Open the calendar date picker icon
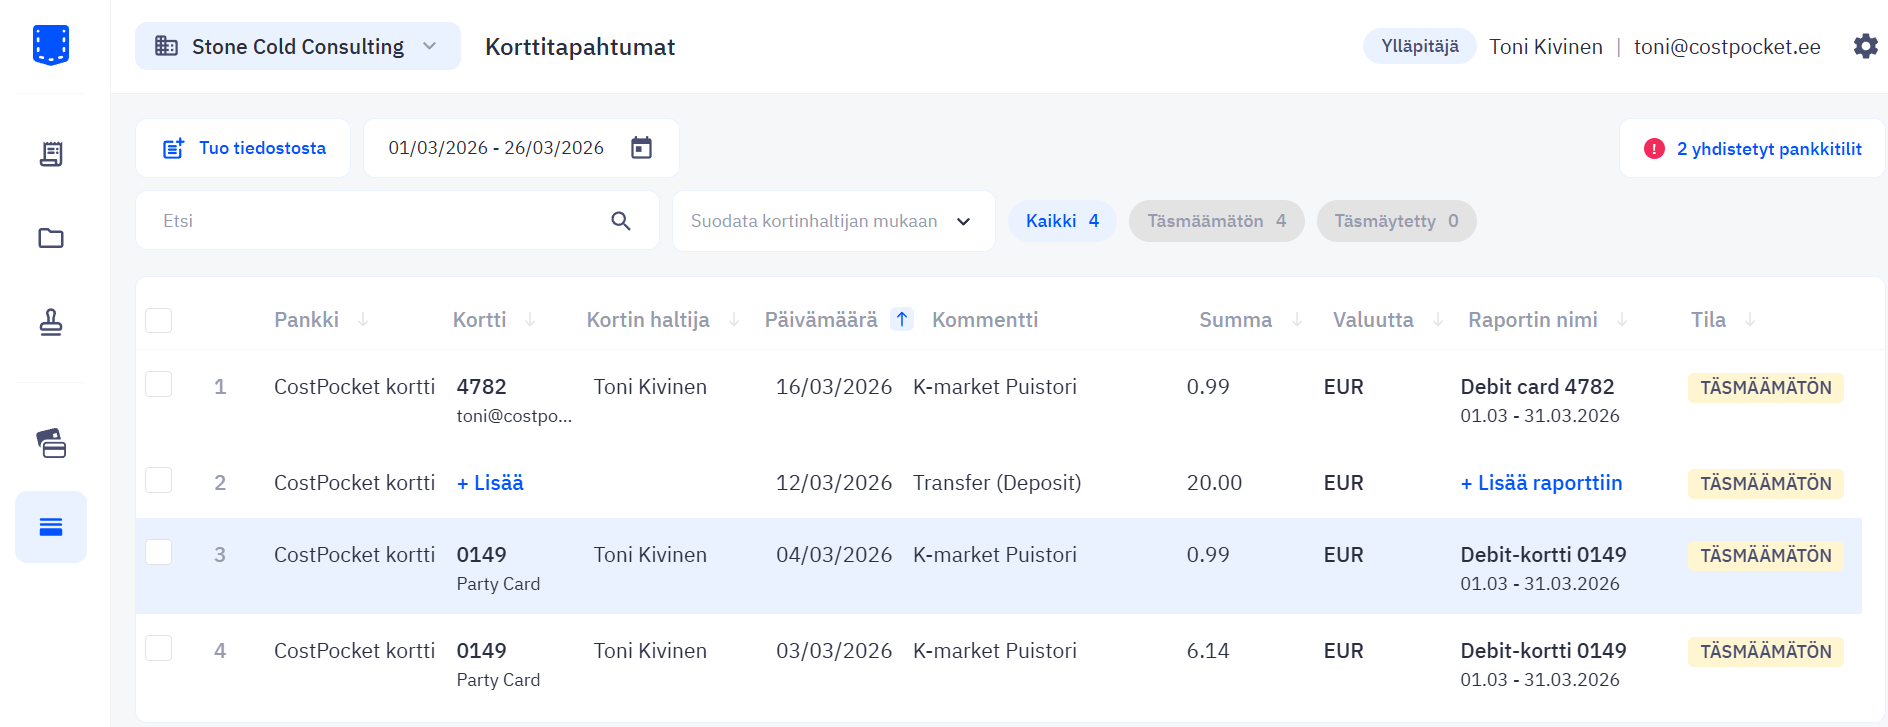 (641, 148)
